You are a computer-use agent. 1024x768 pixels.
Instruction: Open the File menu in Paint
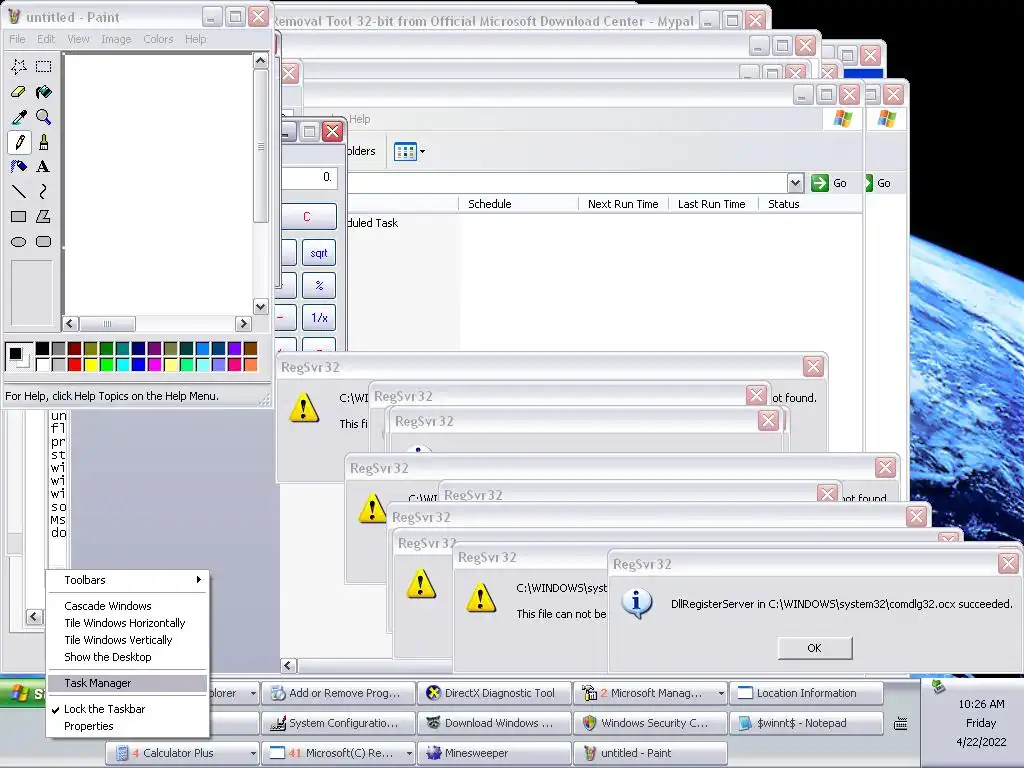tap(17, 39)
